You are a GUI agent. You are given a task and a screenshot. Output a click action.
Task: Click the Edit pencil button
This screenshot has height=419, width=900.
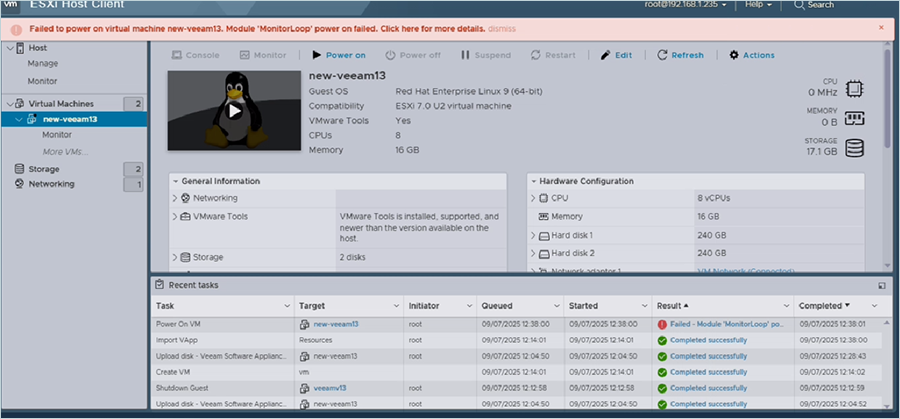(x=616, y=55)
